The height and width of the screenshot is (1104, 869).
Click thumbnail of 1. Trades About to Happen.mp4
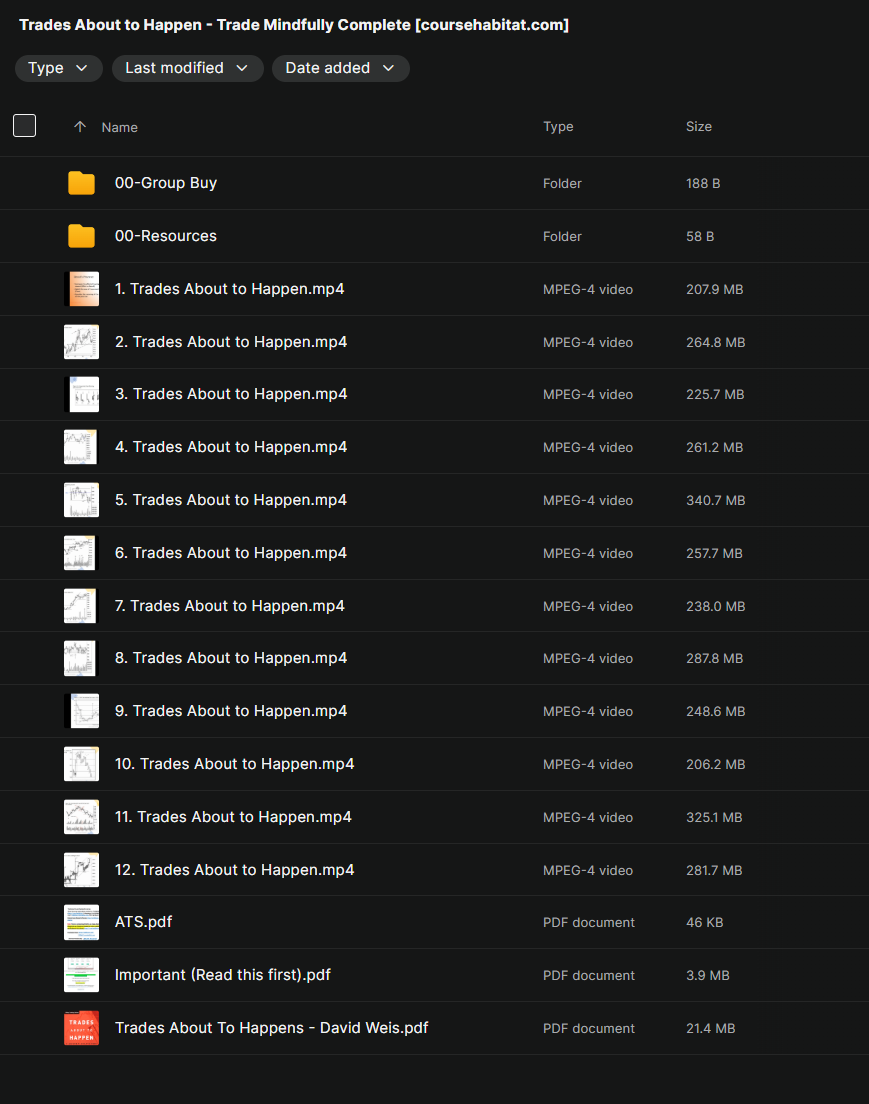pyautogui.click(x=81, y=289)
